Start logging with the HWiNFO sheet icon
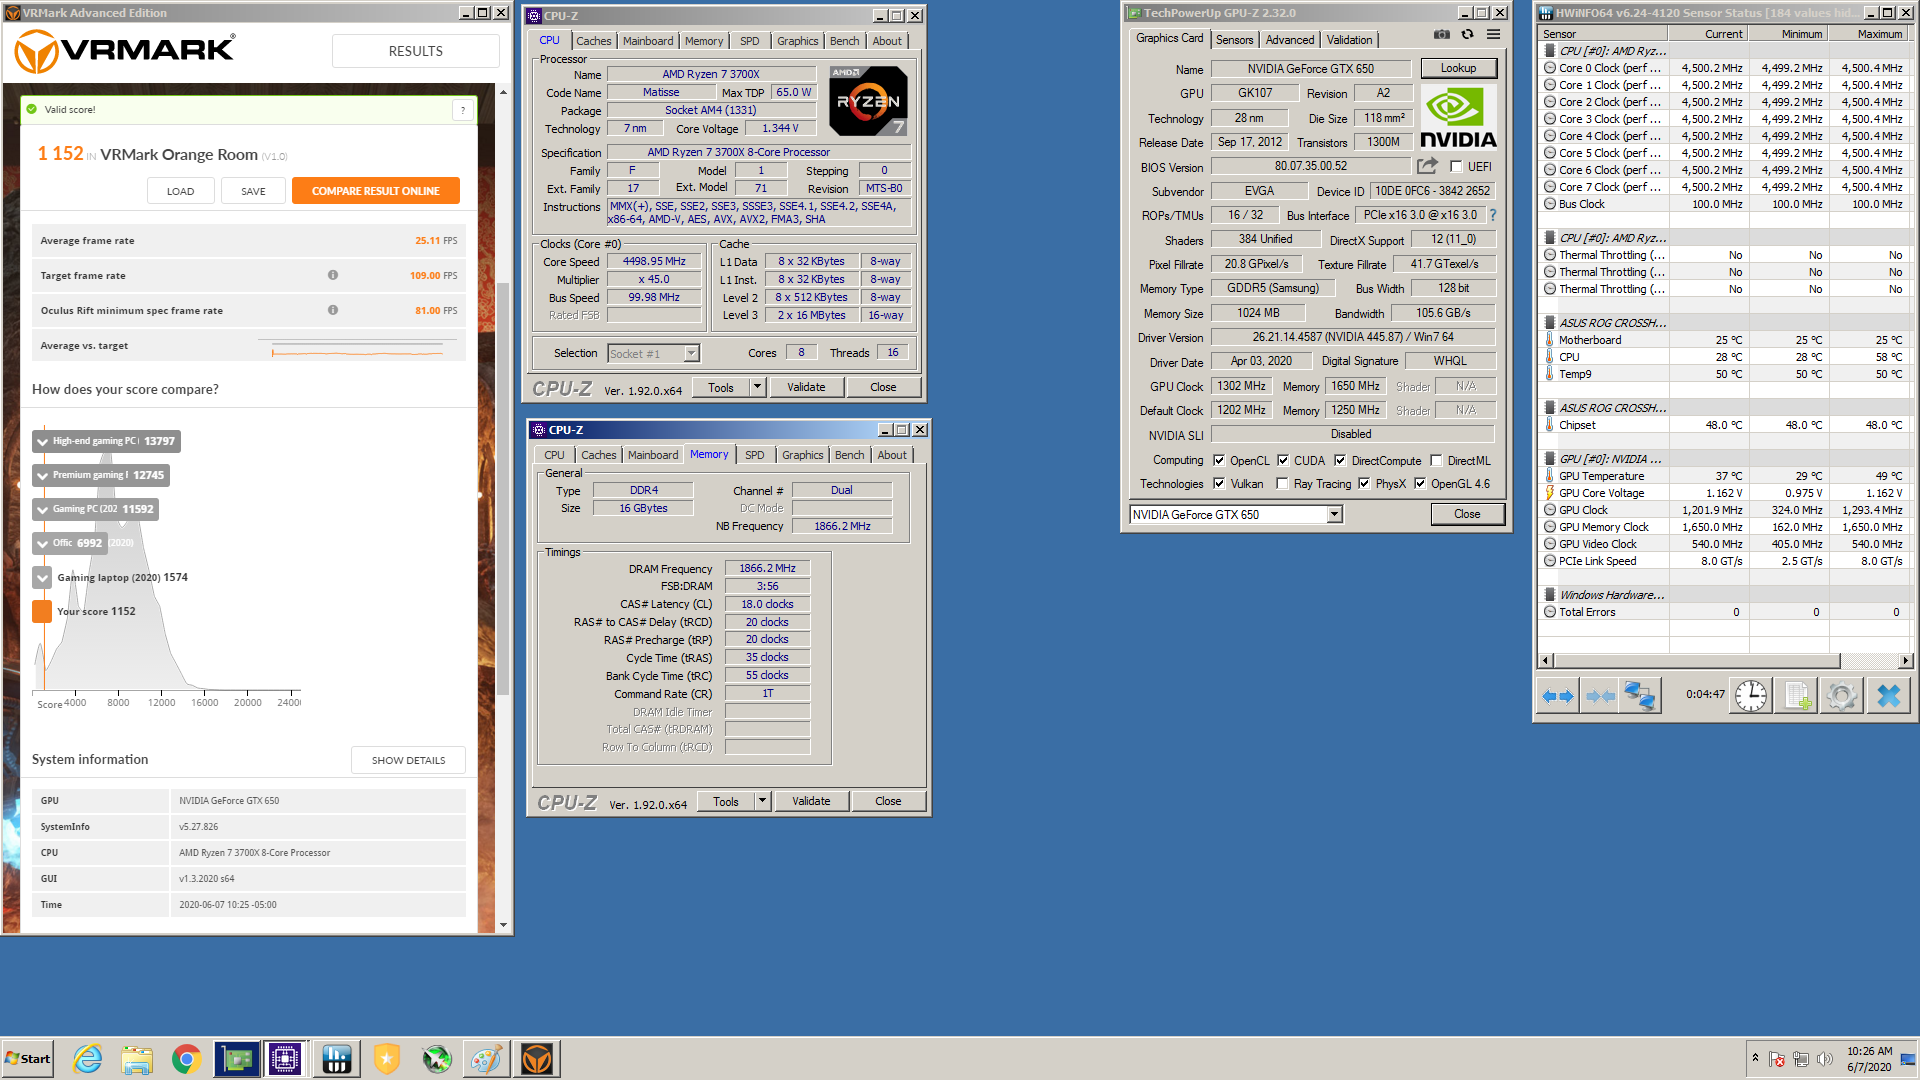Image resolution: width=1920 pixels, height=1080 pixels. [x=1796, y=696]
